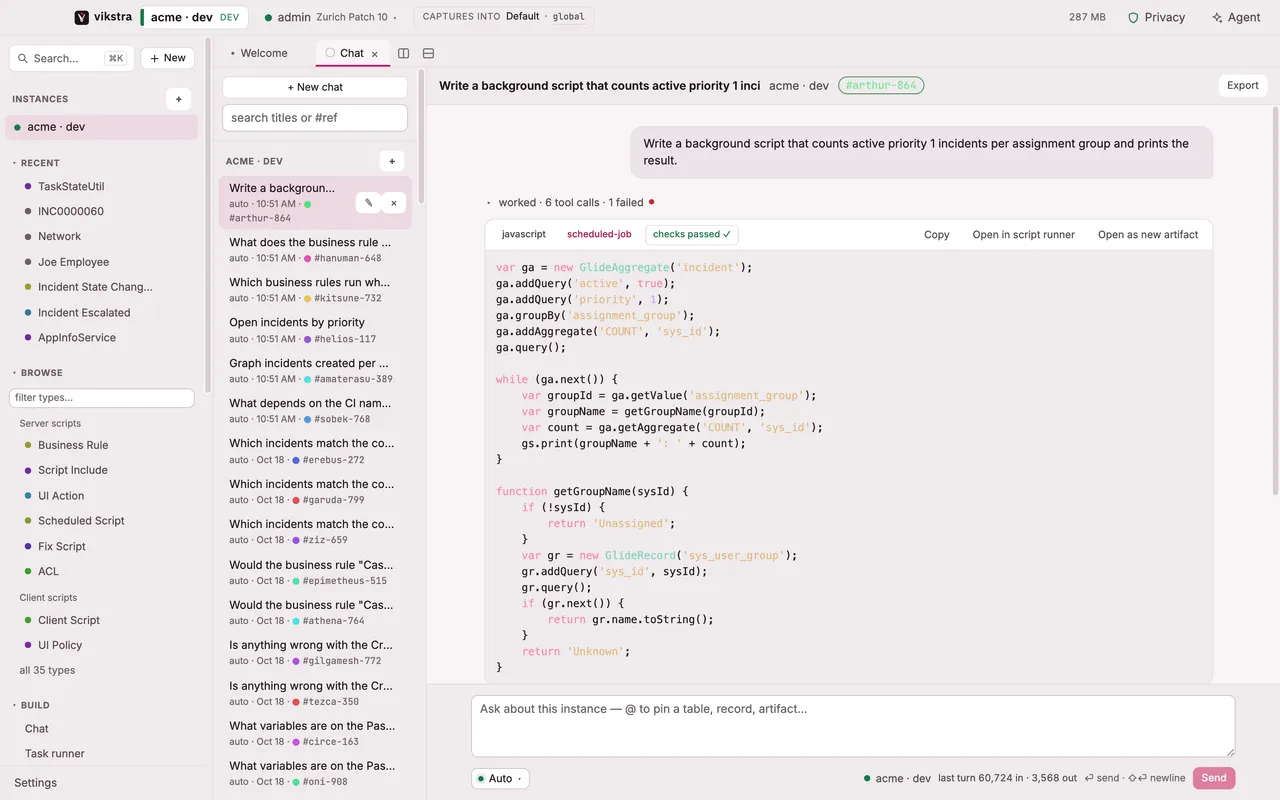
Task: Click the vikstra logo icon
Action: (x=82, y=17)
